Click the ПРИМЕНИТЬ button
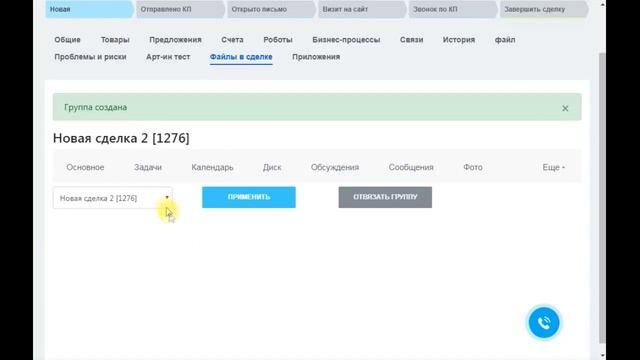Screen dimensions: 640x360 click(x=249, y=197)
